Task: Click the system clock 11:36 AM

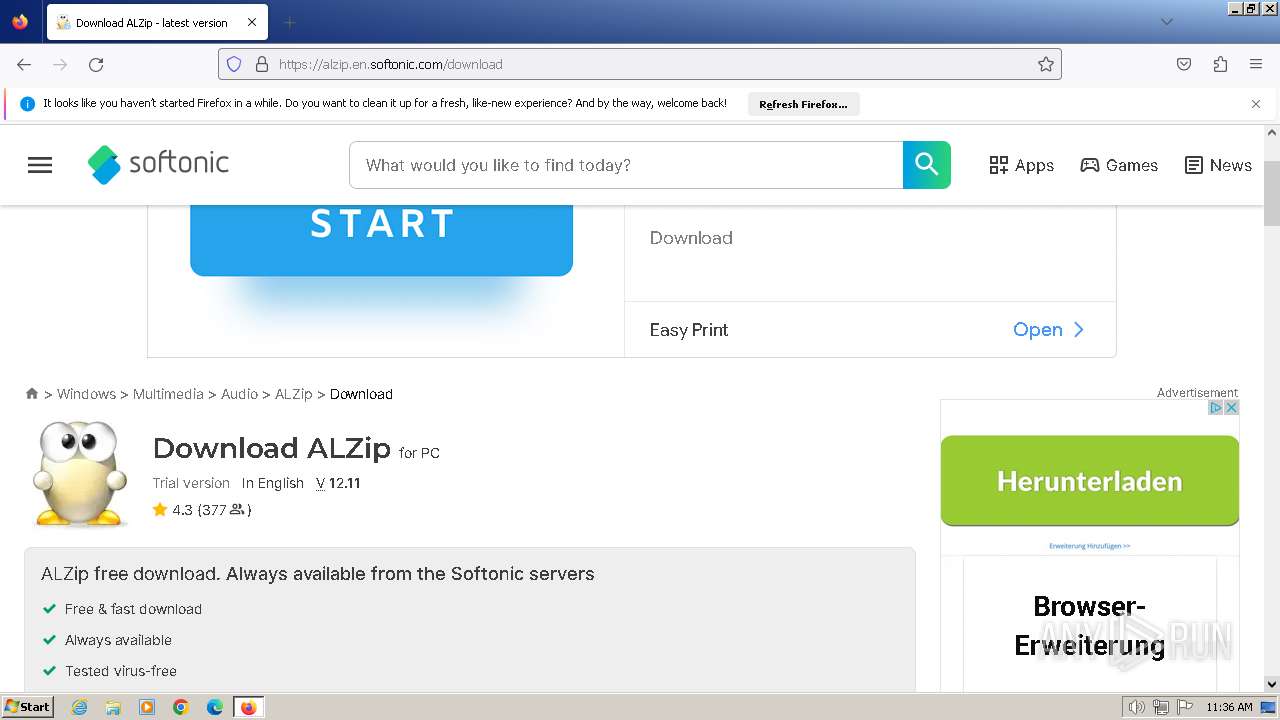Action: [x=1229, y=707]
